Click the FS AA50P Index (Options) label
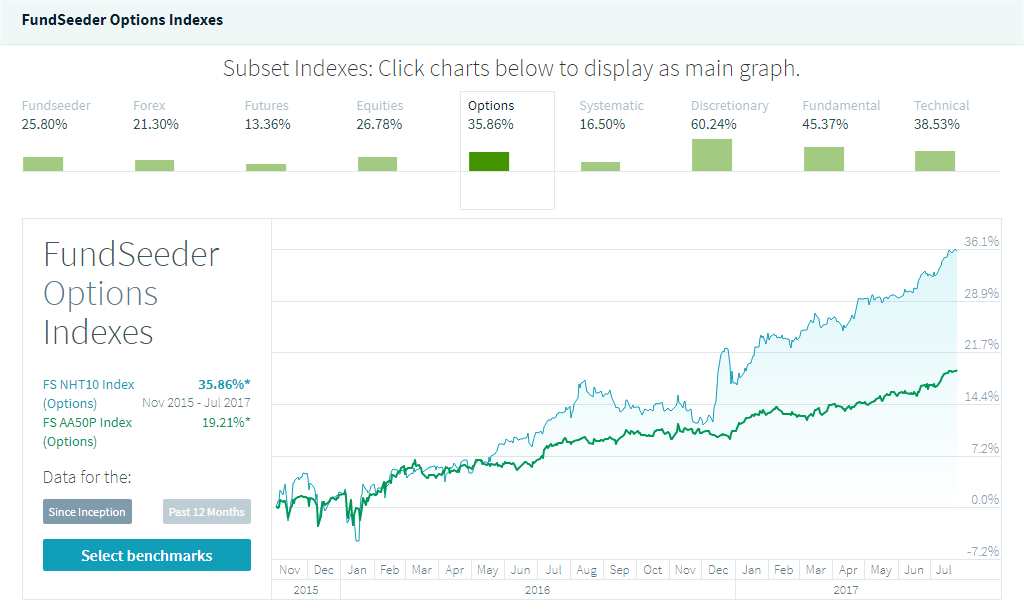Image resolution: width=1024 pixels, height=616 pixels. pyautogui.click(x=87, y=431)
